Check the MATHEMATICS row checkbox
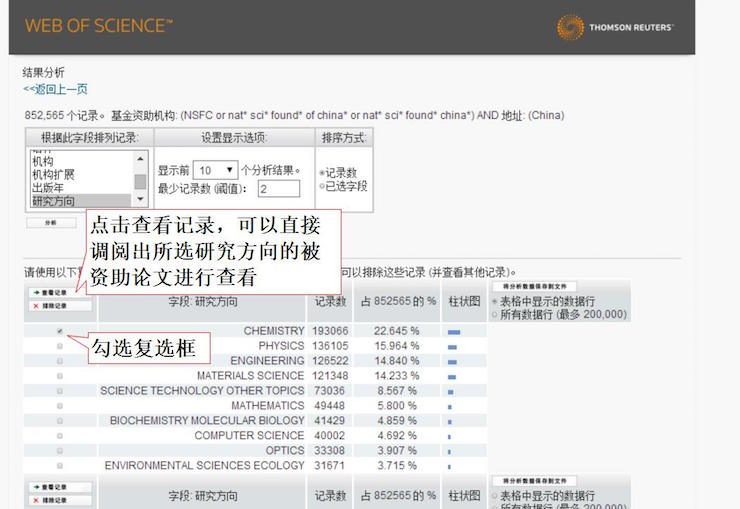The width and height of the screenshot is (740, 509). point(60,406)
